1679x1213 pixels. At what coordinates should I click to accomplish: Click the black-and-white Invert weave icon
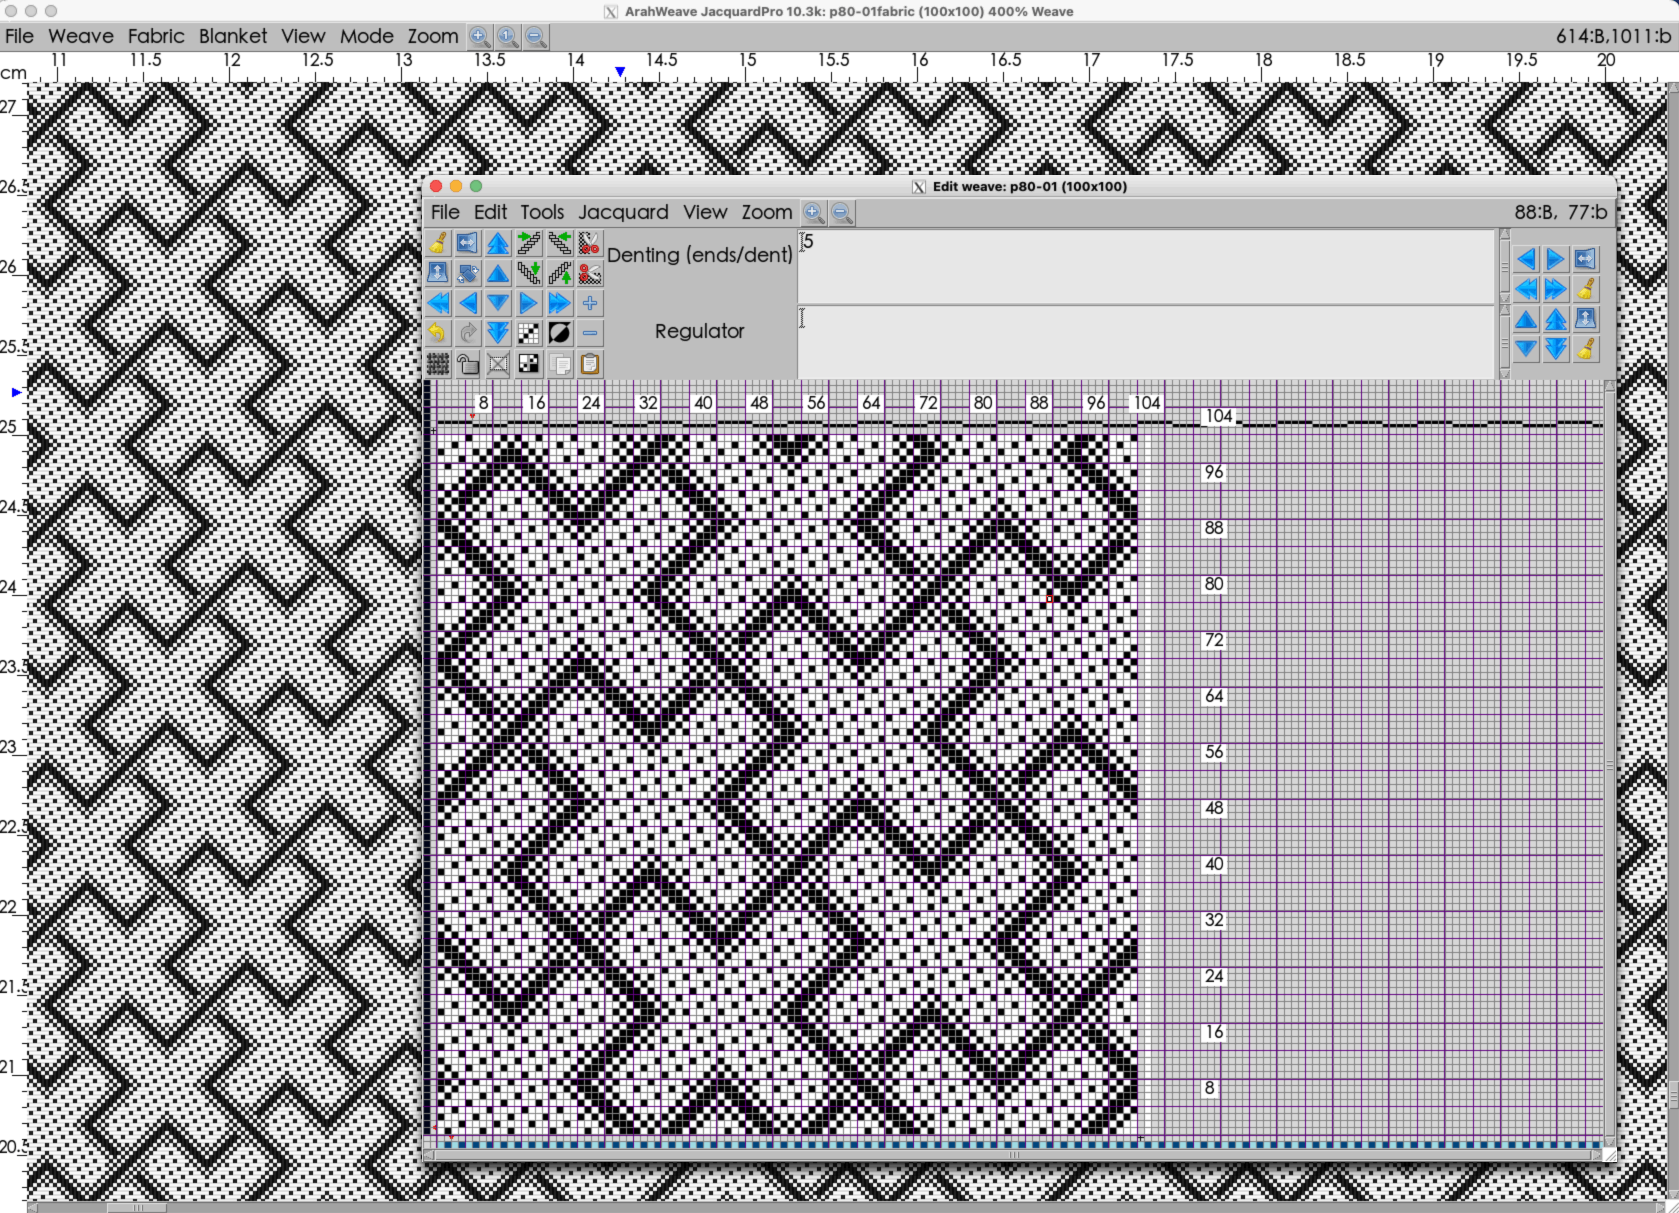click(559, 334)
